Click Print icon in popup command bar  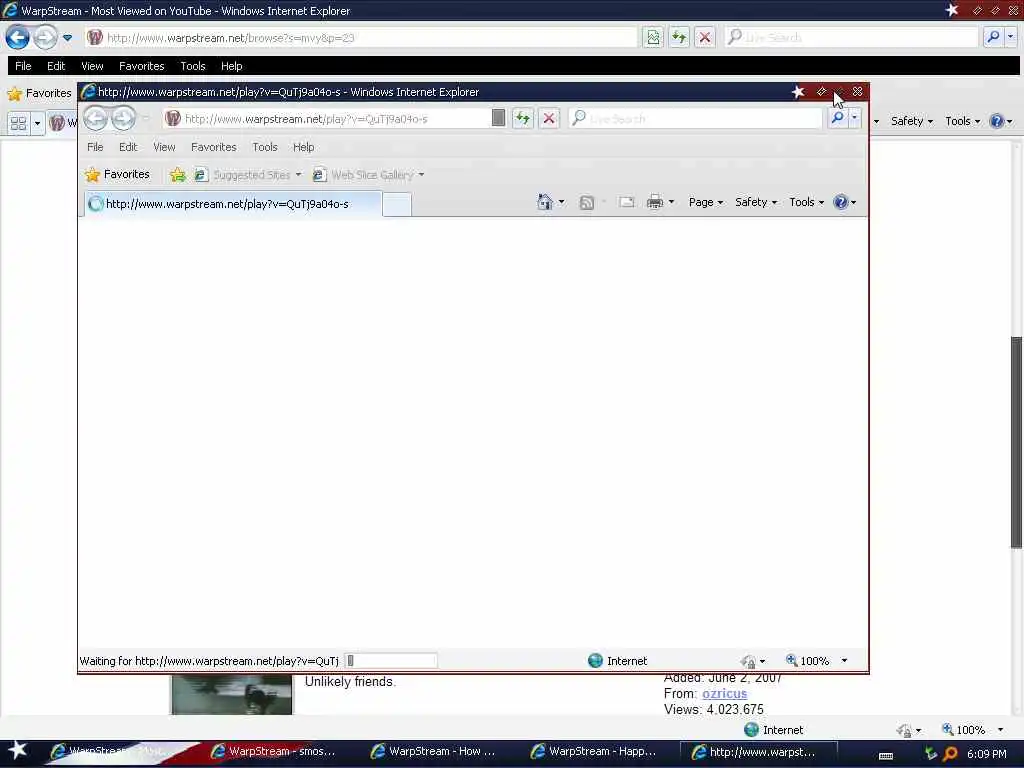point(654,202)
